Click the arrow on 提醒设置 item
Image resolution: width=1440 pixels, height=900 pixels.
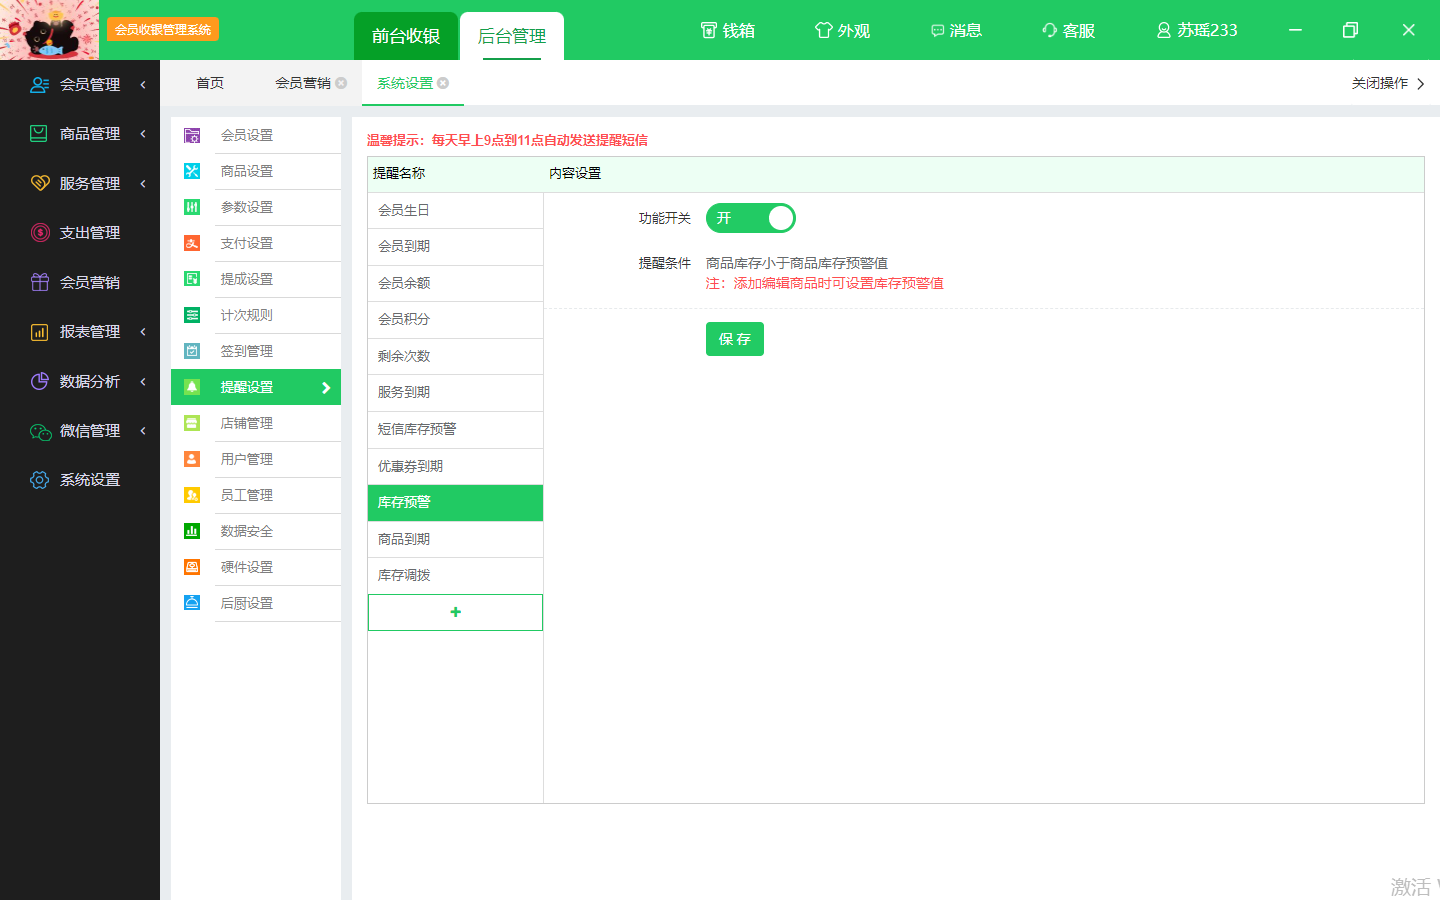click(x=326, y=388)
